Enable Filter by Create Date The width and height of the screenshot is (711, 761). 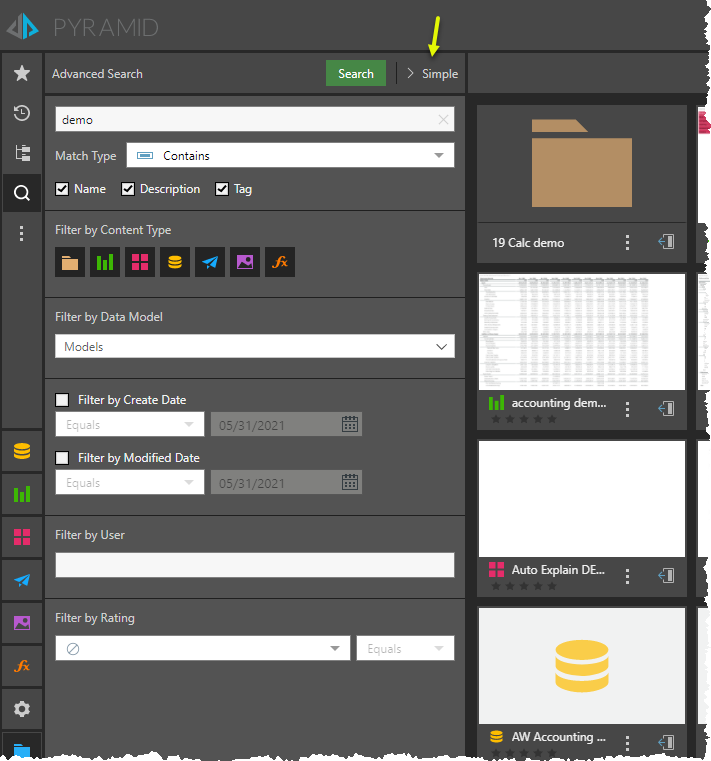pyautogui.click(x=62, y=399)
